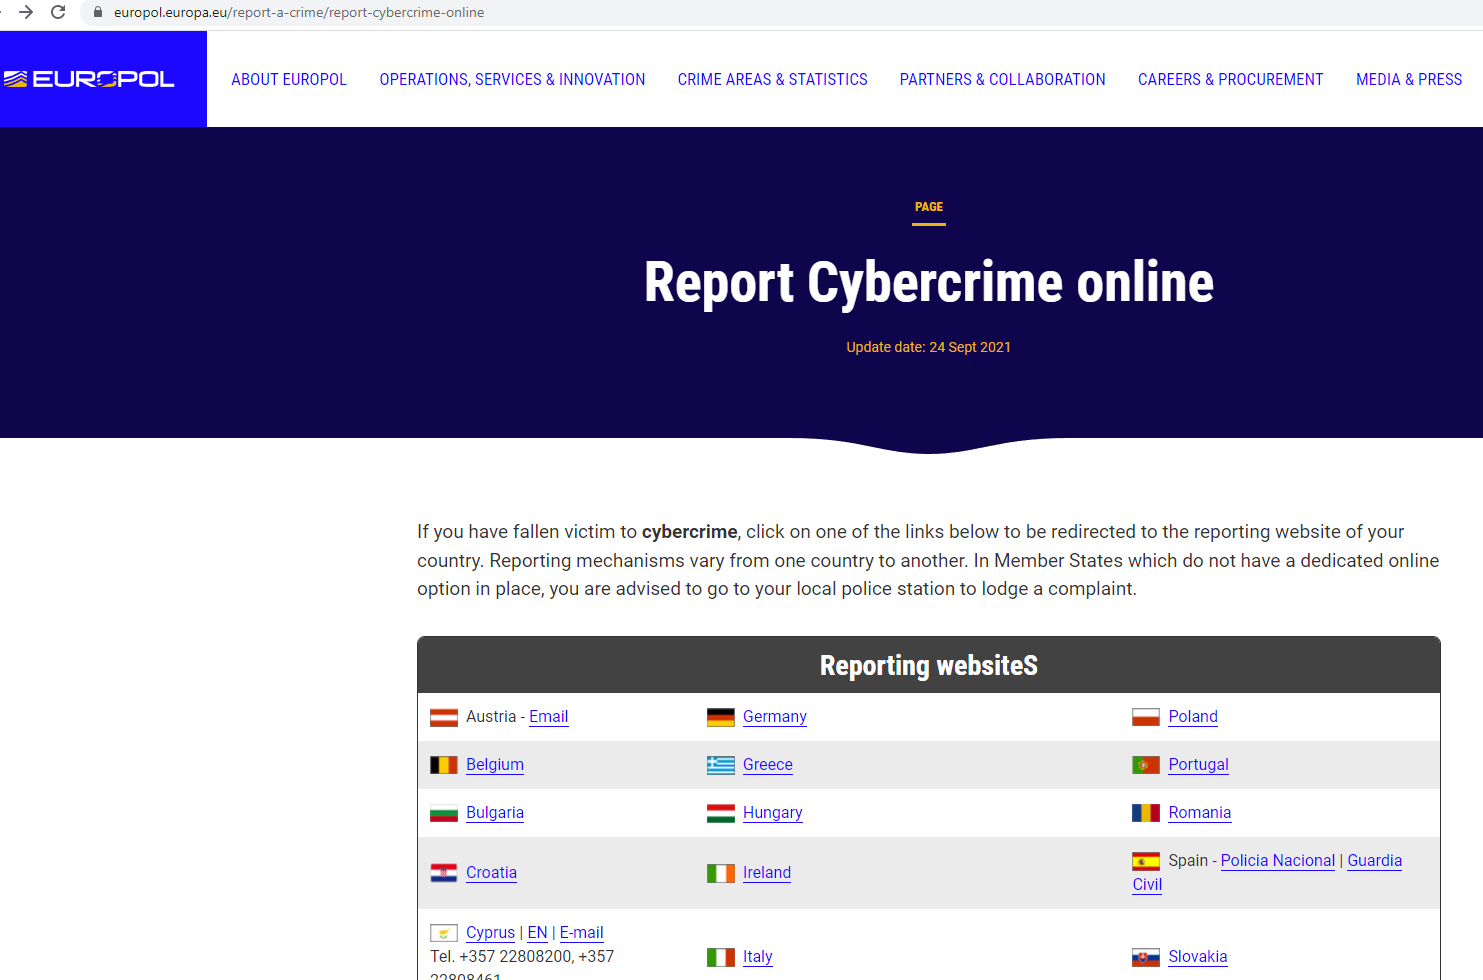Open Spain Guardia Civil link
Image resolution: width=1483 pixels, height=980 pixels.
pos(1374,861)
